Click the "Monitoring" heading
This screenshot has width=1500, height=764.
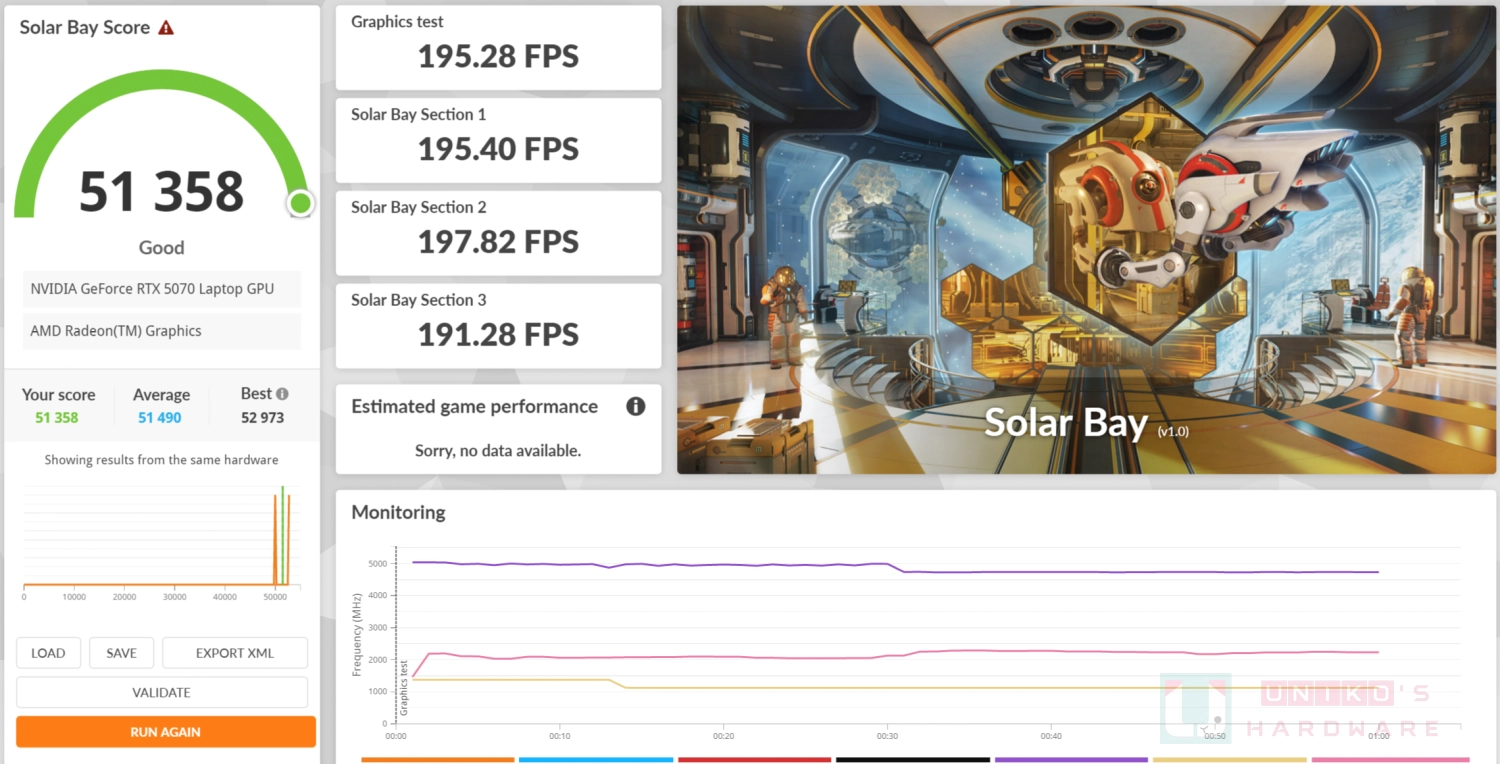398,512
